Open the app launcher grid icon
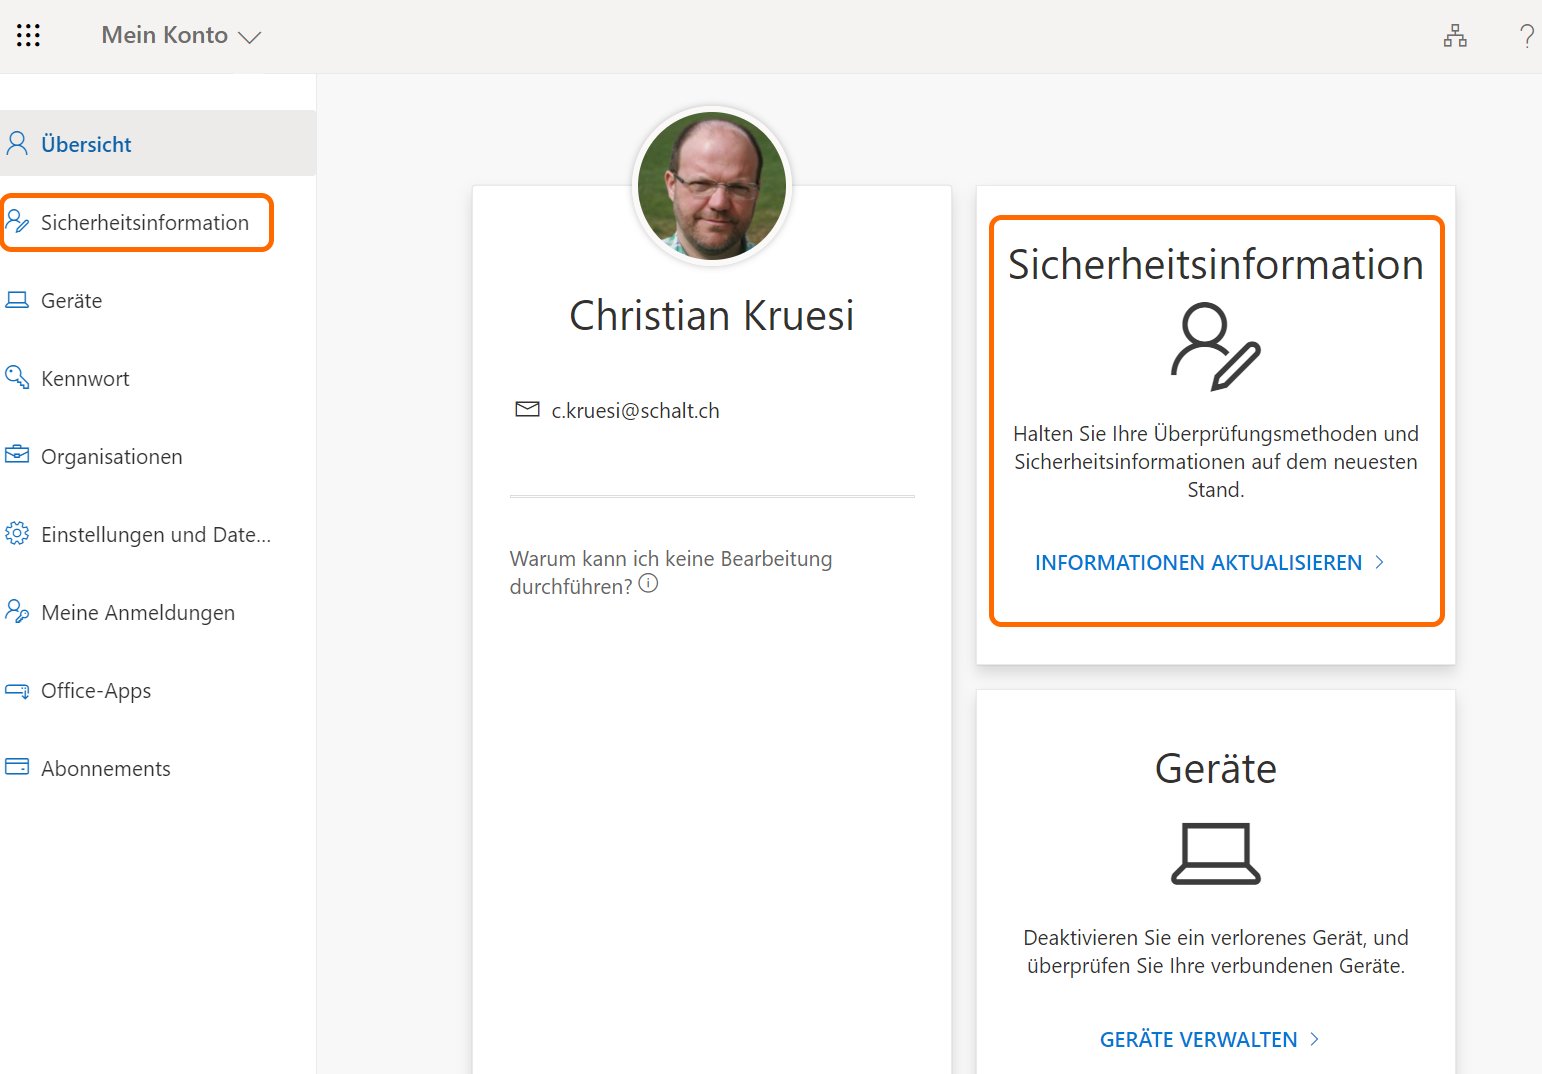This screenshot has width=1542, height=1074. [28, 36]
